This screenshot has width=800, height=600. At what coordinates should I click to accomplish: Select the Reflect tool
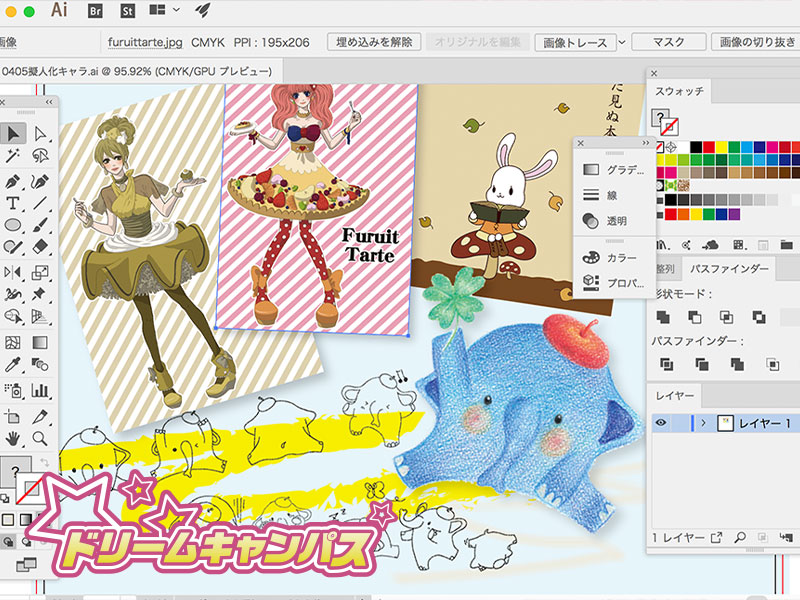[13, 272]
